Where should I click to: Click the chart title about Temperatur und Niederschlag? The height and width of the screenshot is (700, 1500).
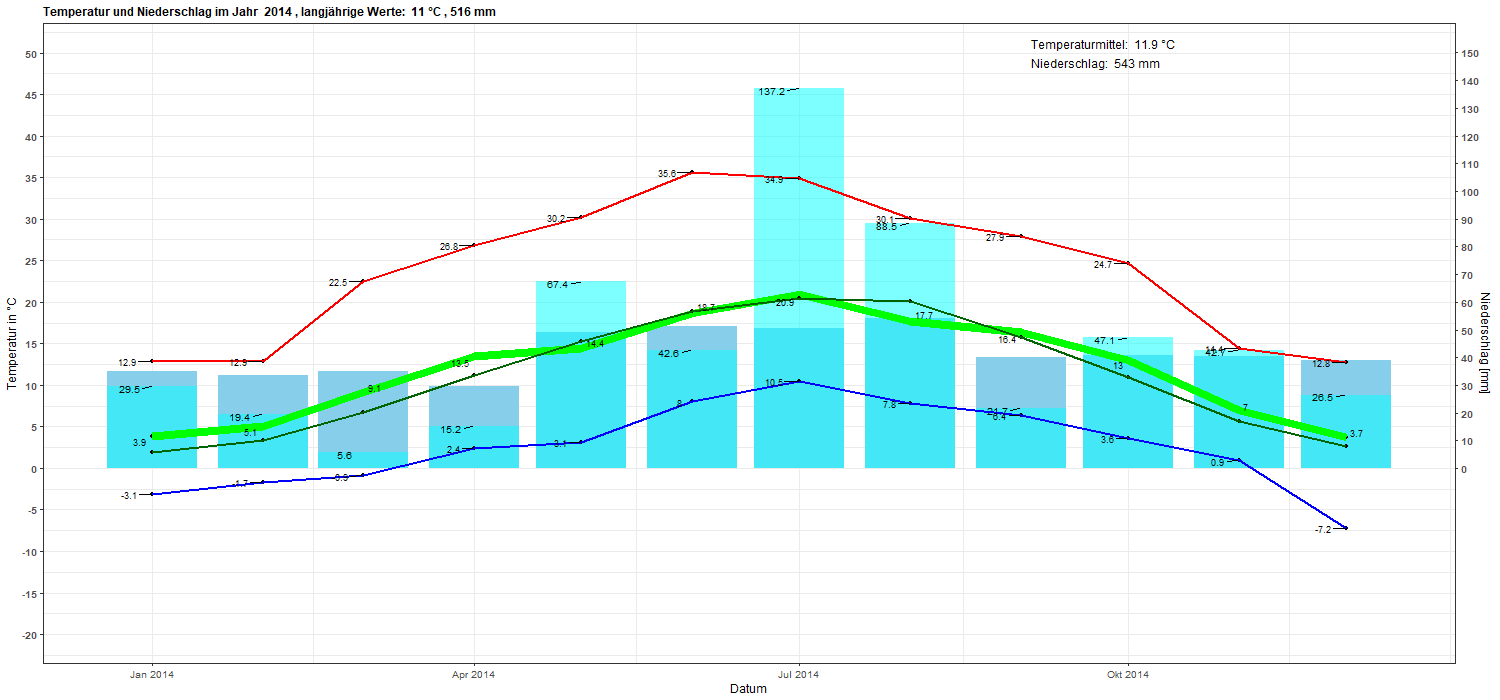tap(269, 12)
